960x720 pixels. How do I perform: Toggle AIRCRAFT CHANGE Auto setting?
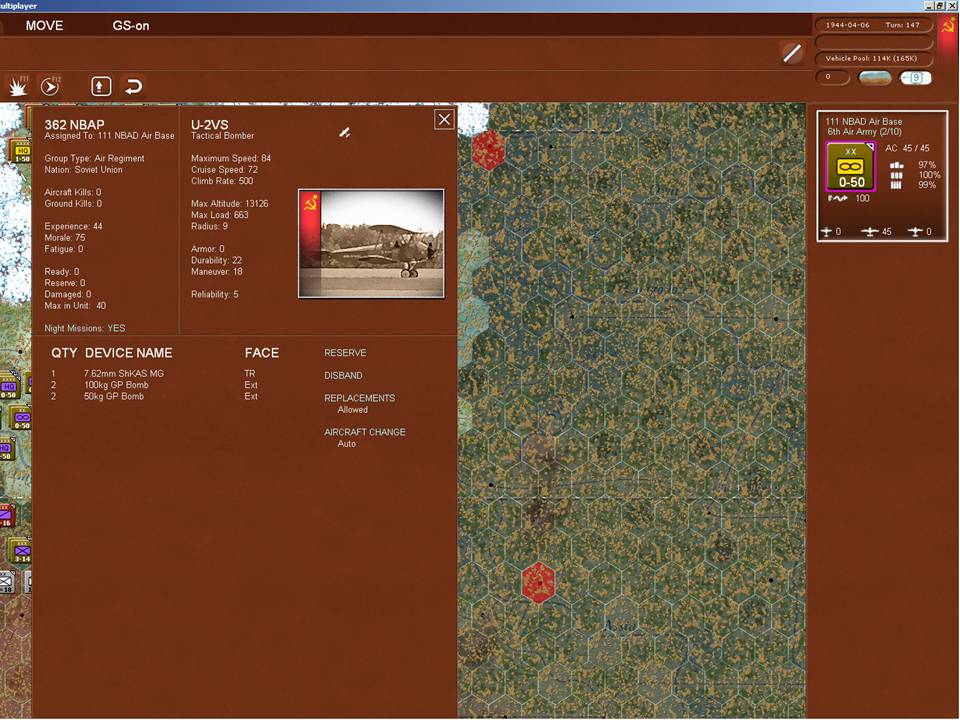click(365, 438)
